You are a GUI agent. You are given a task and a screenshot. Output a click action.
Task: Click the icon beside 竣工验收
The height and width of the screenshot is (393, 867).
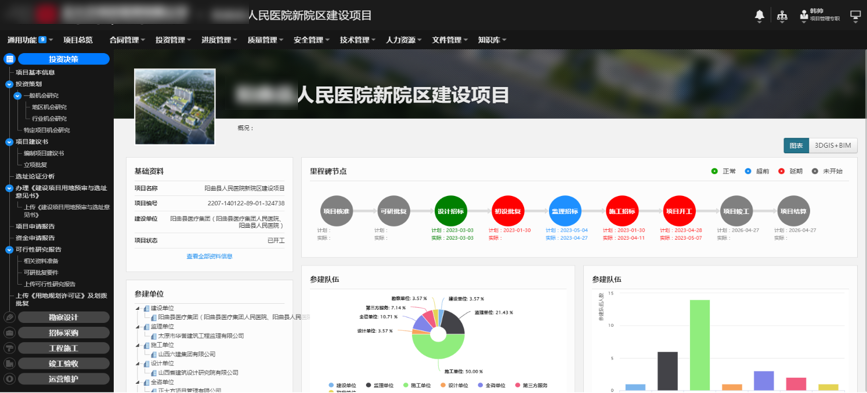(x=9, y=364)
